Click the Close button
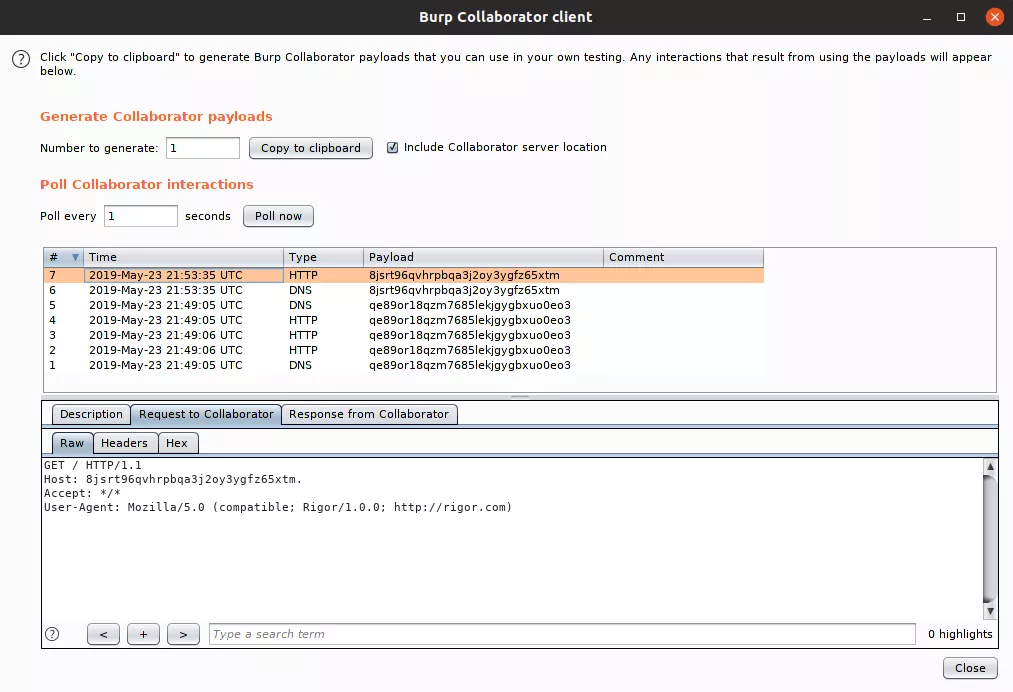This screenshot has width=1013, height=692. point(970,668)
